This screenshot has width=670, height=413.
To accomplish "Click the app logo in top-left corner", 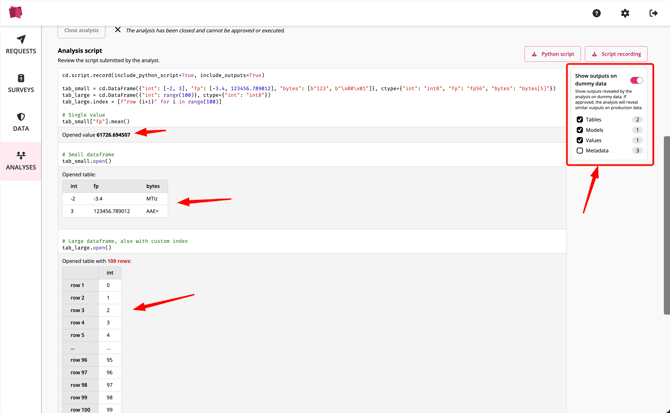I will coord(15,13).
